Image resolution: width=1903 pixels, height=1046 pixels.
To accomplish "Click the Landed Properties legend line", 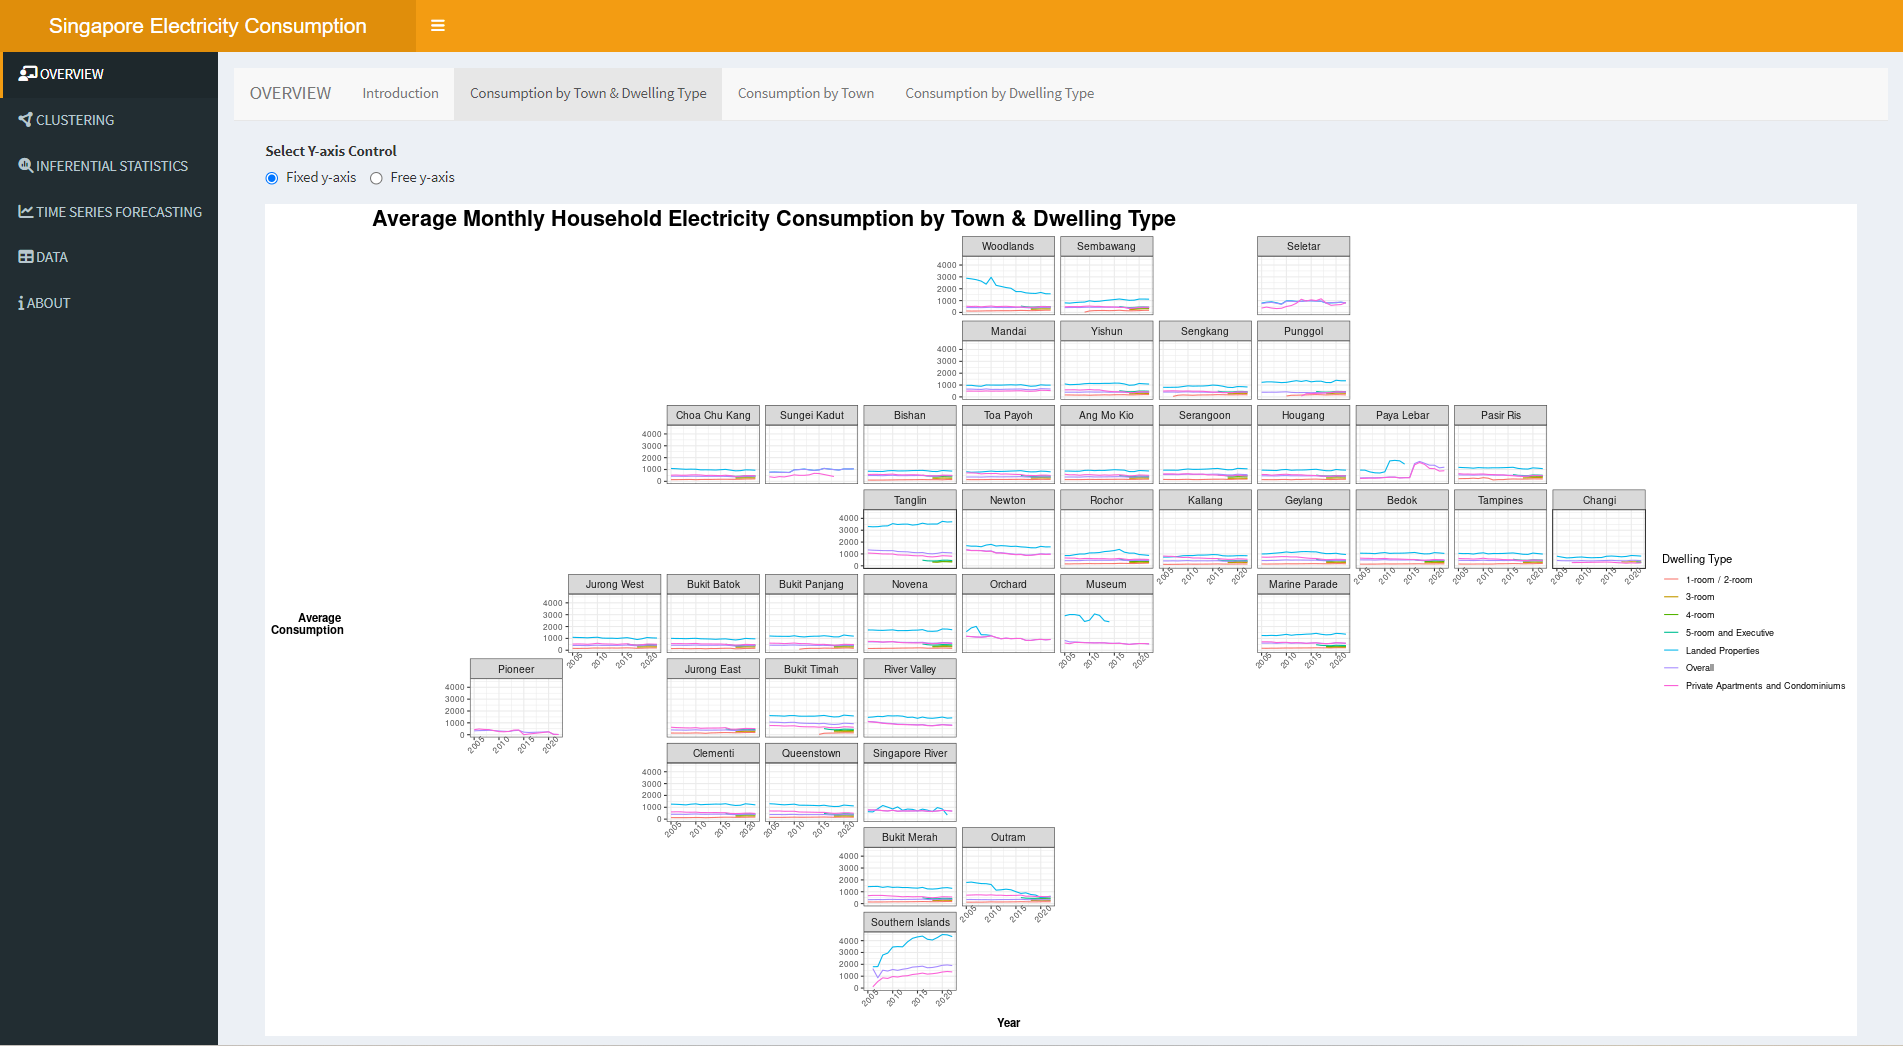I will click(x=1671, y=651).
